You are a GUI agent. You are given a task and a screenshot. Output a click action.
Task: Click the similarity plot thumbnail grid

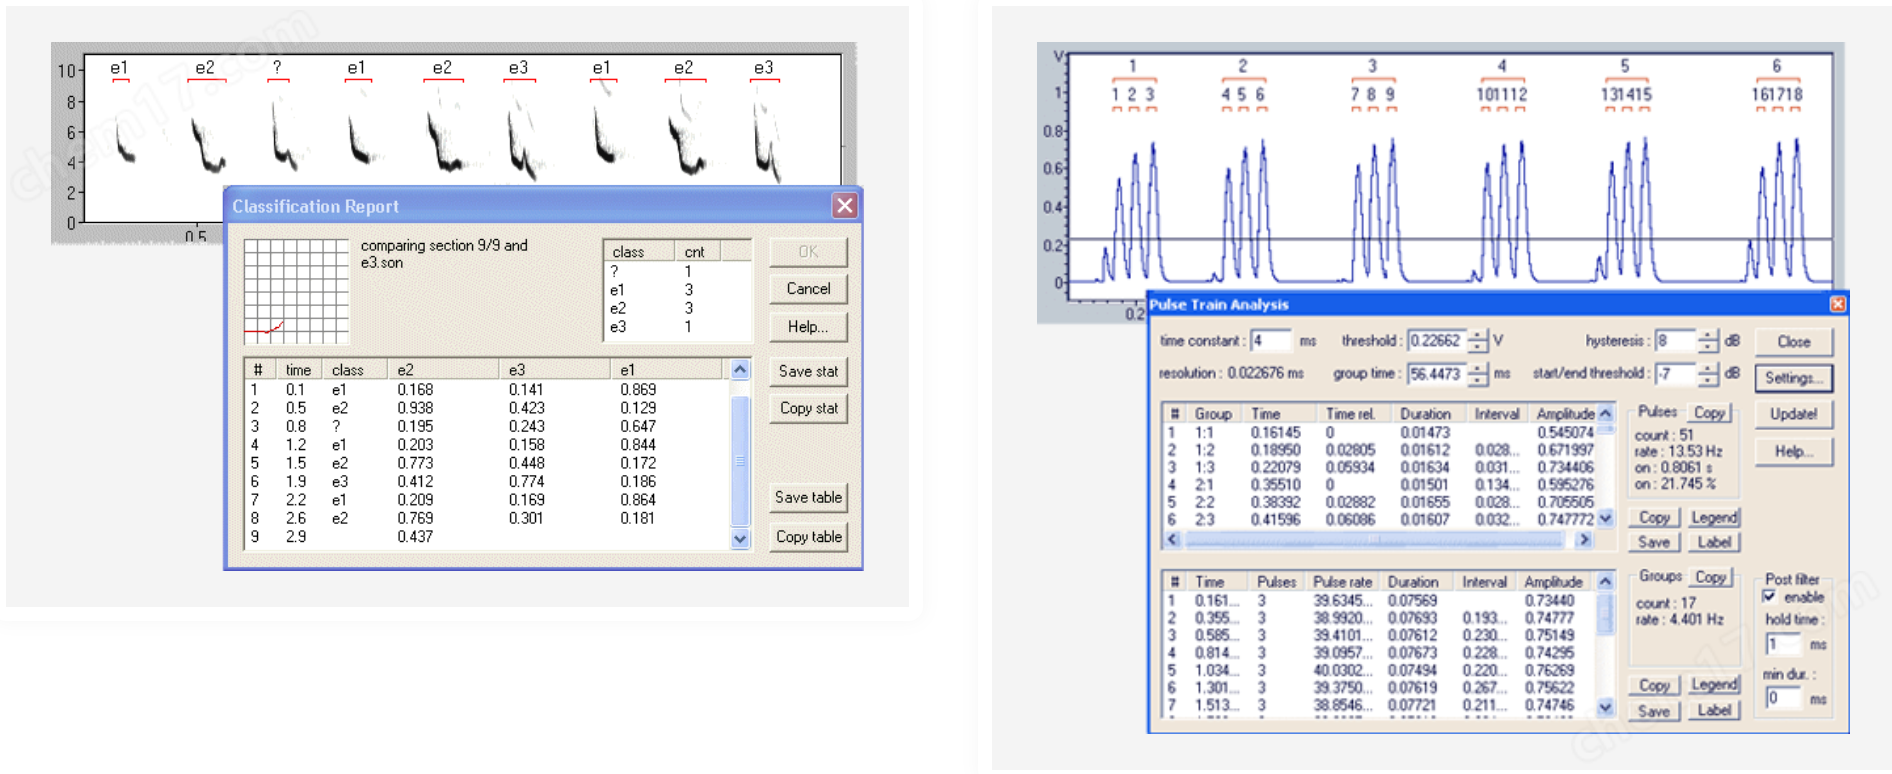click(296, 291)
